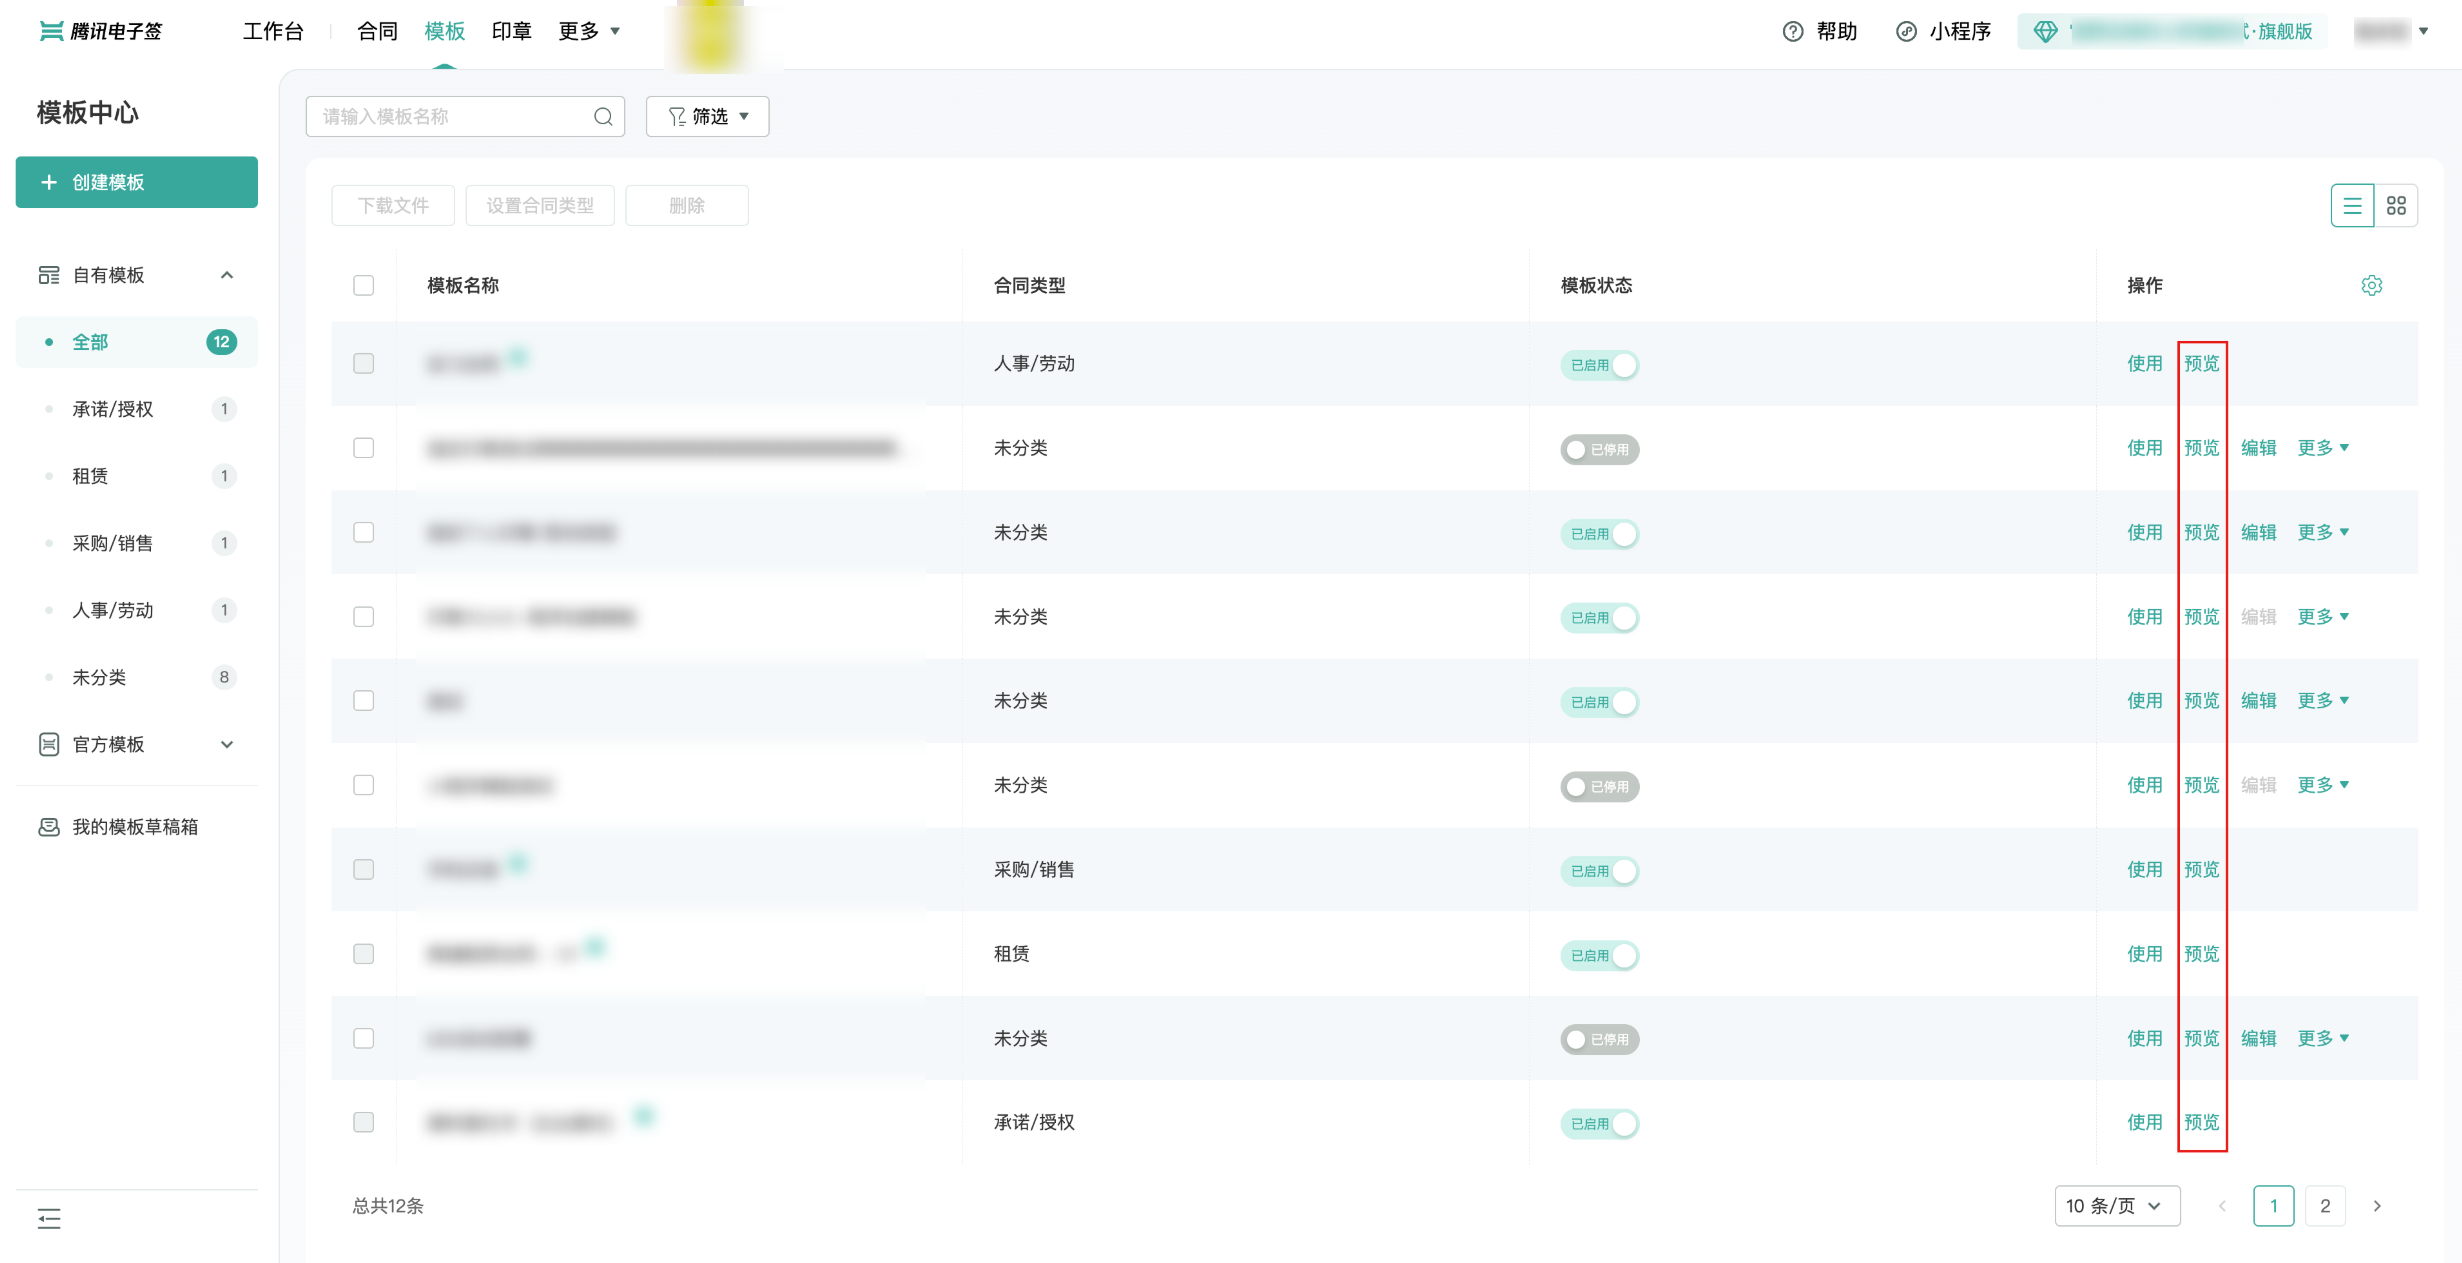2462x1263 pixels.
Task: Switch to list view layout
Action: pyautogui.click(x=2352, y=206)
